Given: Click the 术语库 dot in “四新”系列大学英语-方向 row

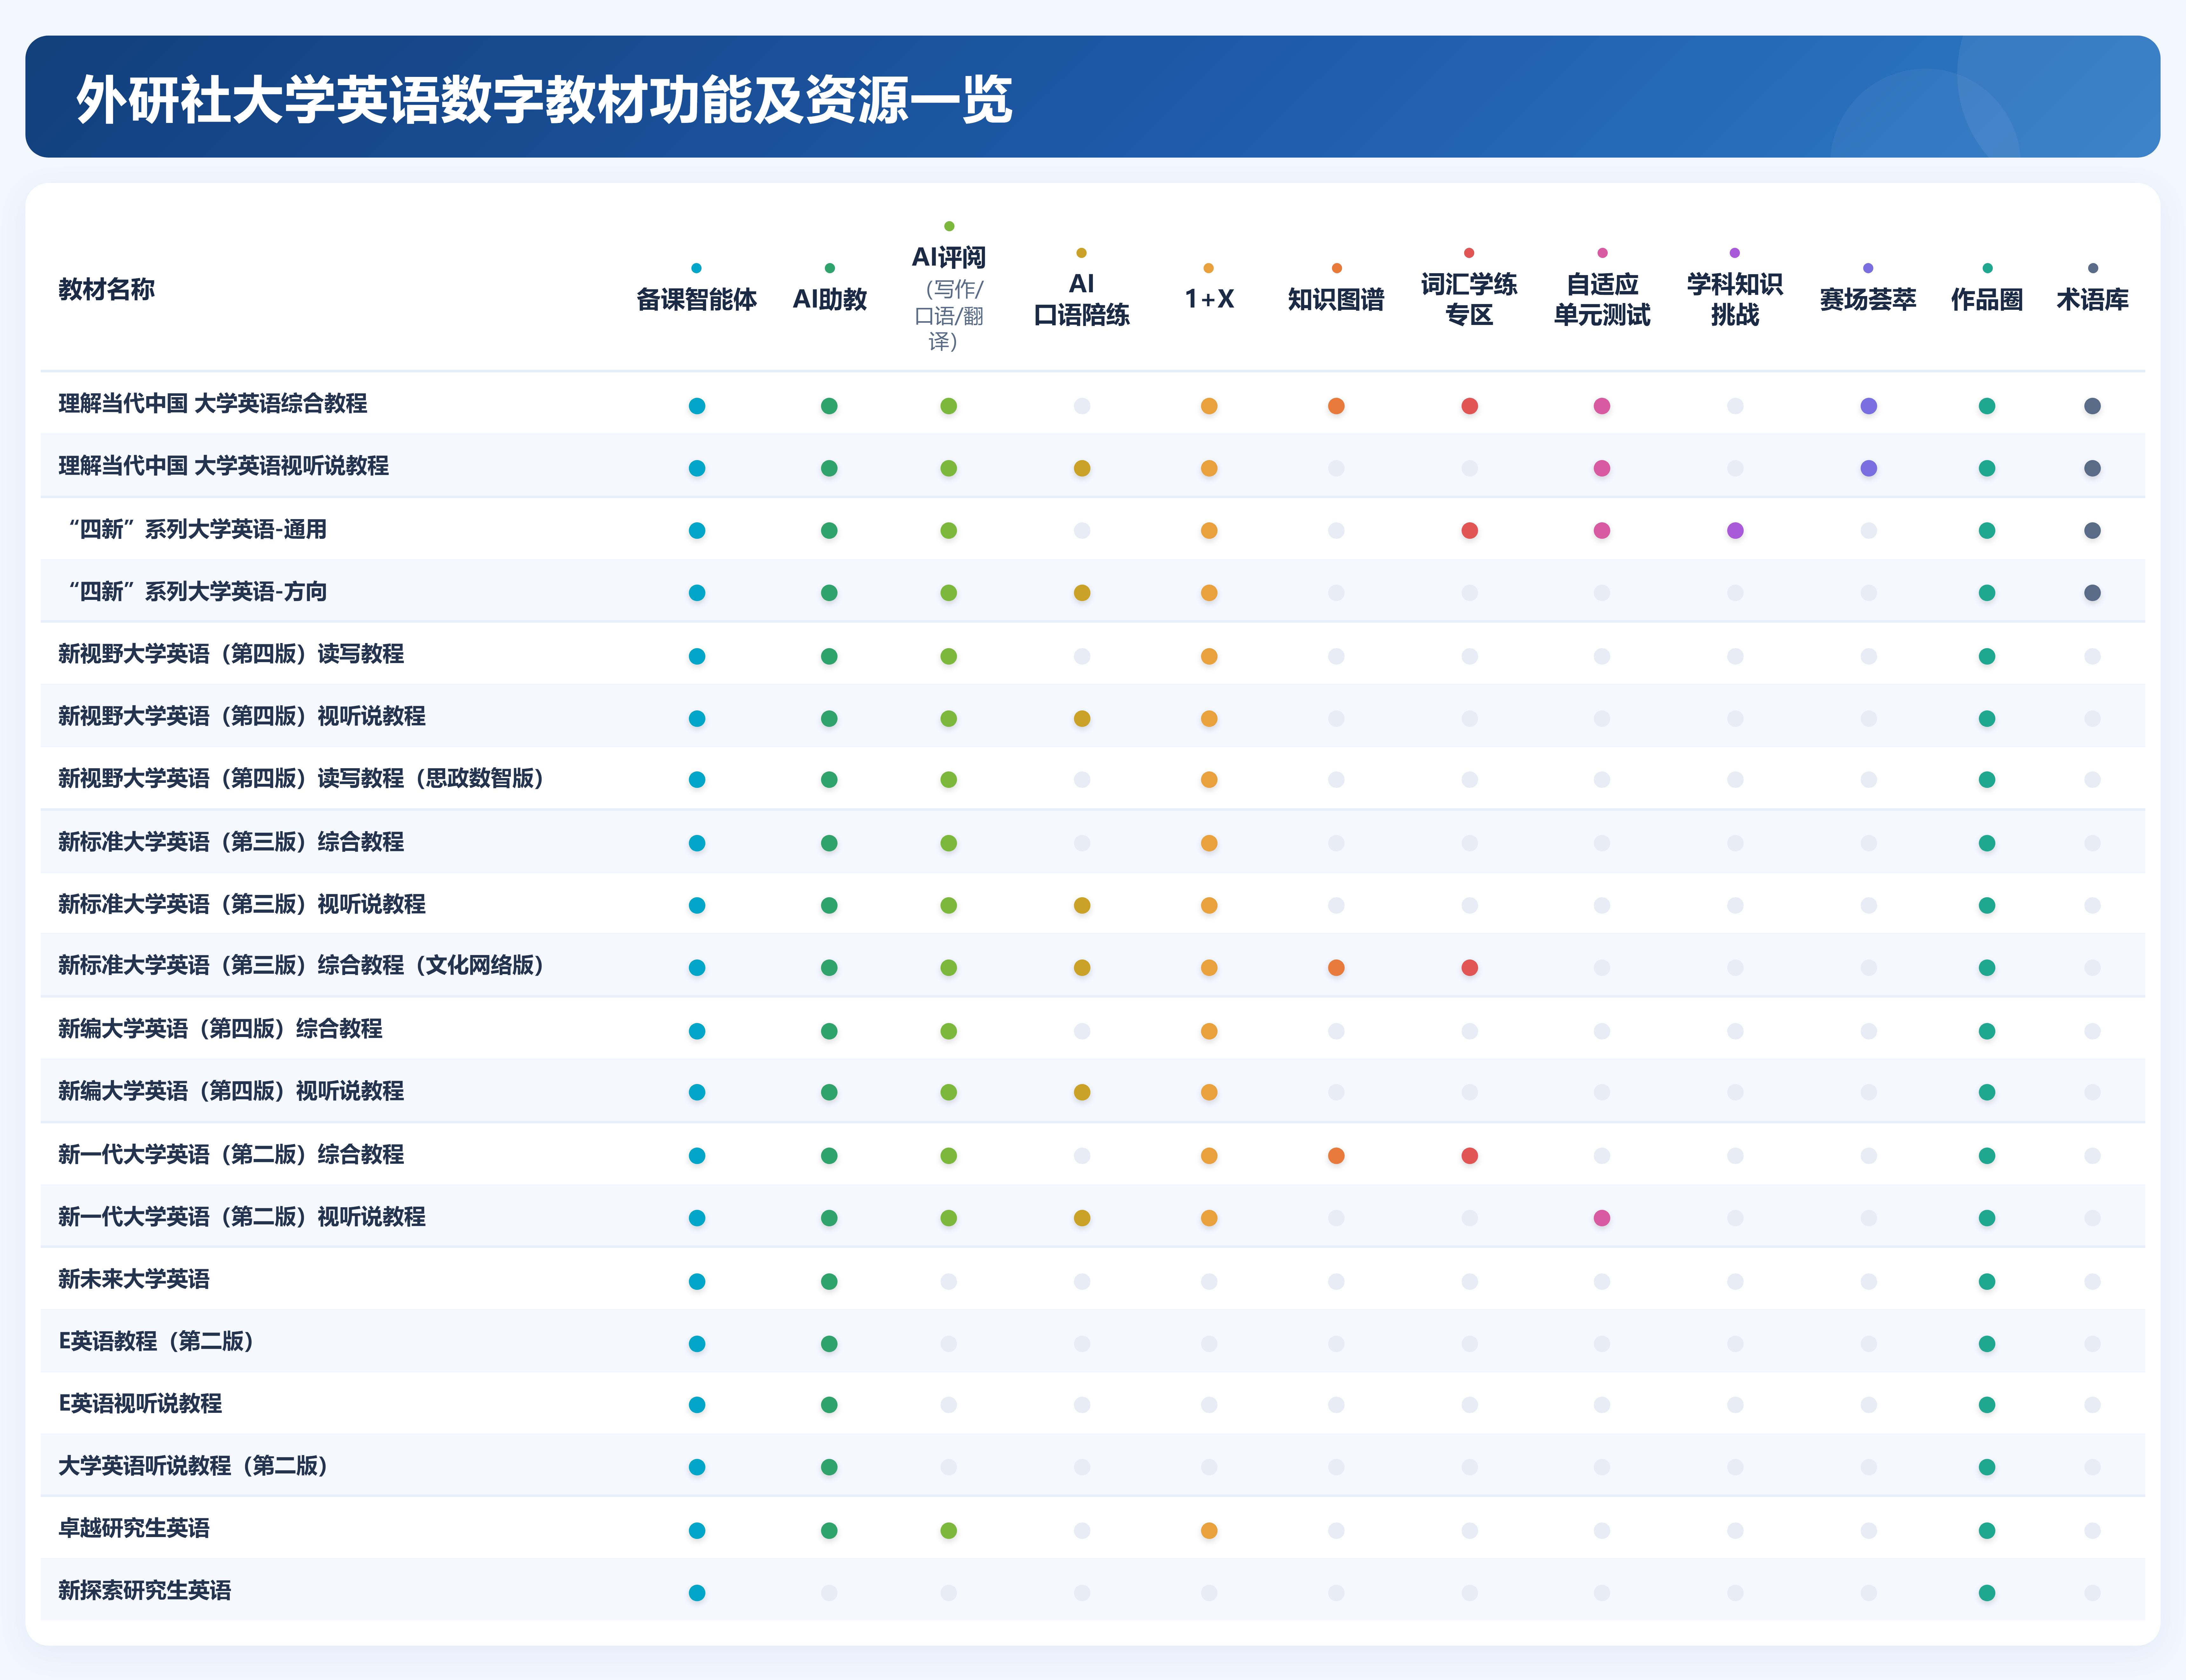Looking at the screenshot, I should click(x=2092, y=593).
